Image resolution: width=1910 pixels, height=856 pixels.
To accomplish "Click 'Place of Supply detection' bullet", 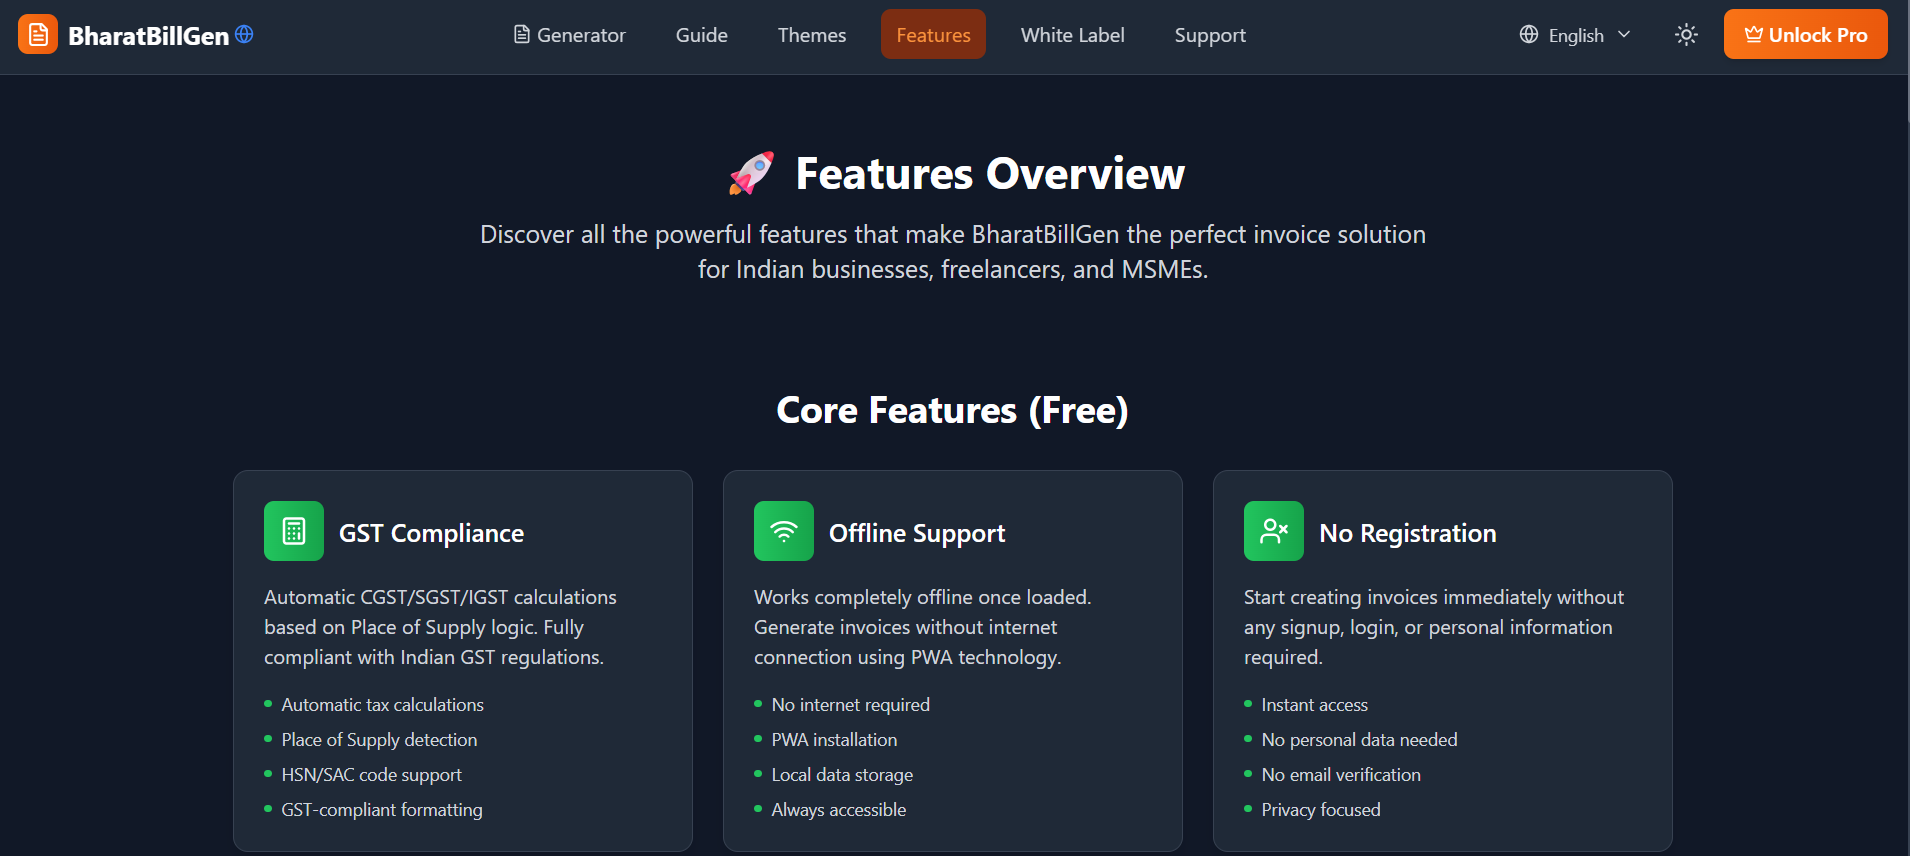I will click(380, 740).
